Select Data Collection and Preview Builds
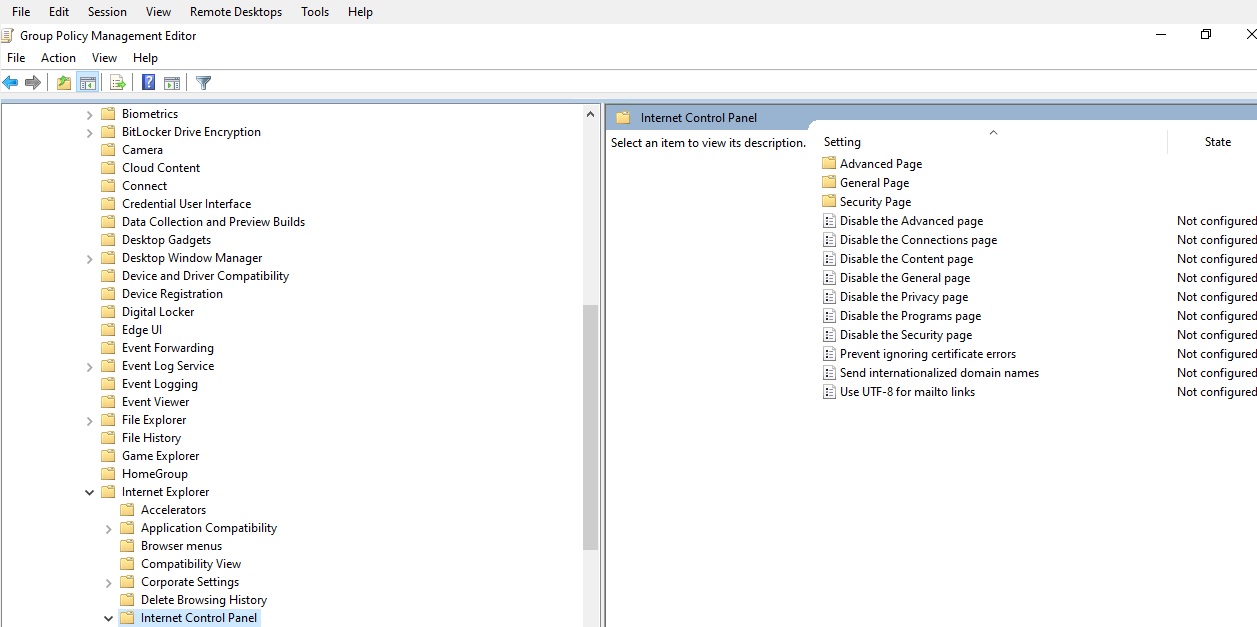The image size is (1257, 627). point(213,222)
